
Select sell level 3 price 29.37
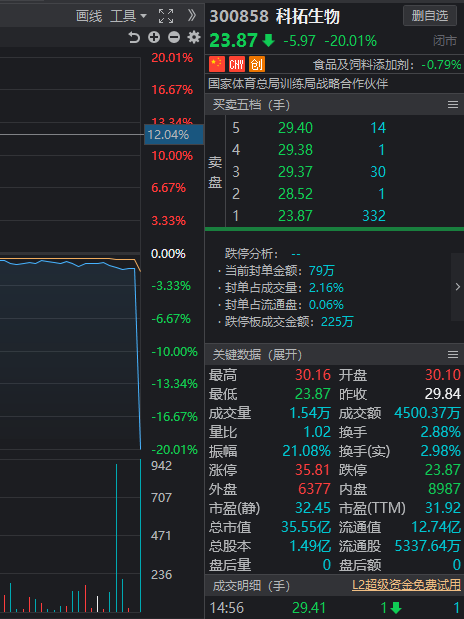coord(295,172)
